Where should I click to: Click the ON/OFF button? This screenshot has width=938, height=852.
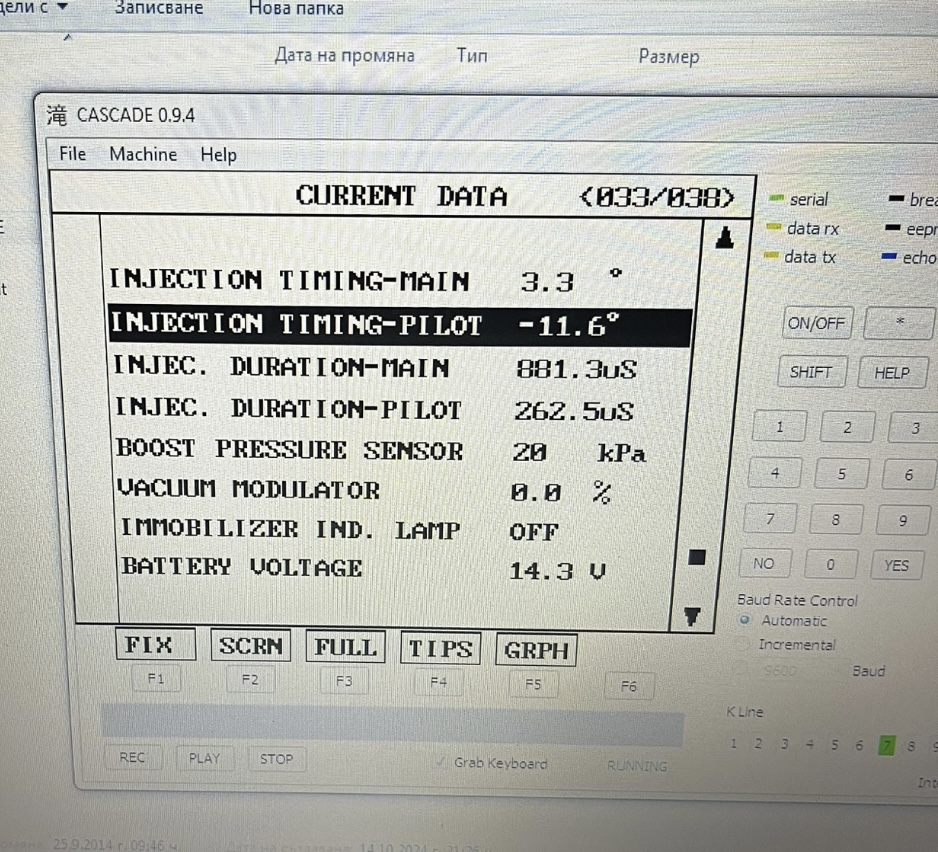pos(817,323)
